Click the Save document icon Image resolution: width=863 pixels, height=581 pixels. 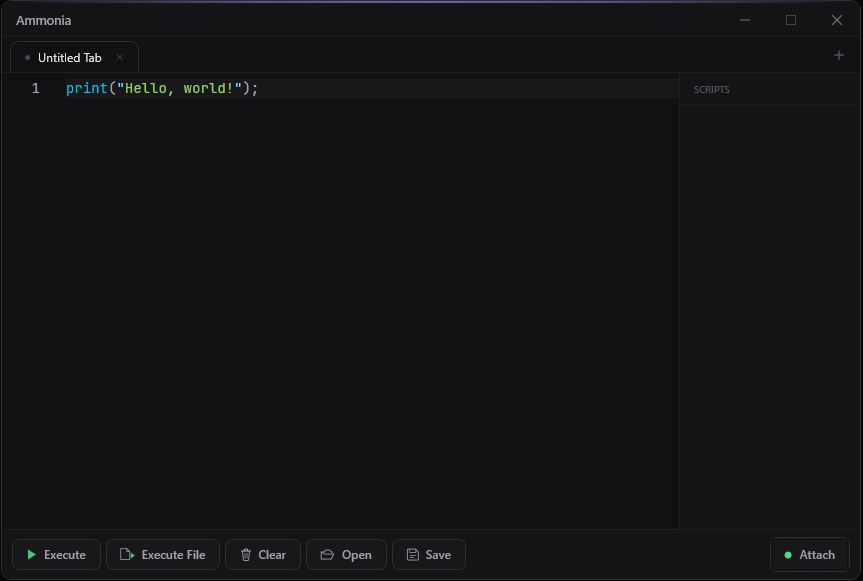[412, 555]
